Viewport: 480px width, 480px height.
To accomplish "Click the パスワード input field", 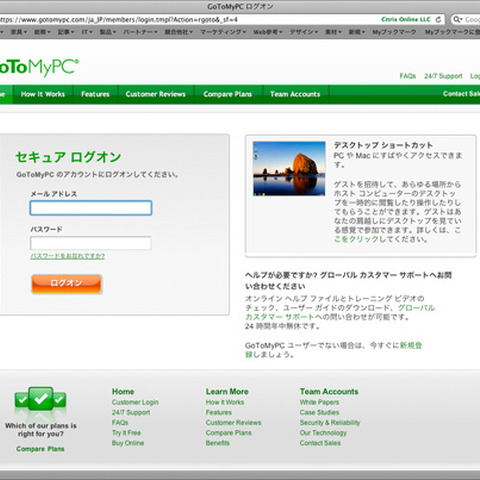I will [91, 243].
